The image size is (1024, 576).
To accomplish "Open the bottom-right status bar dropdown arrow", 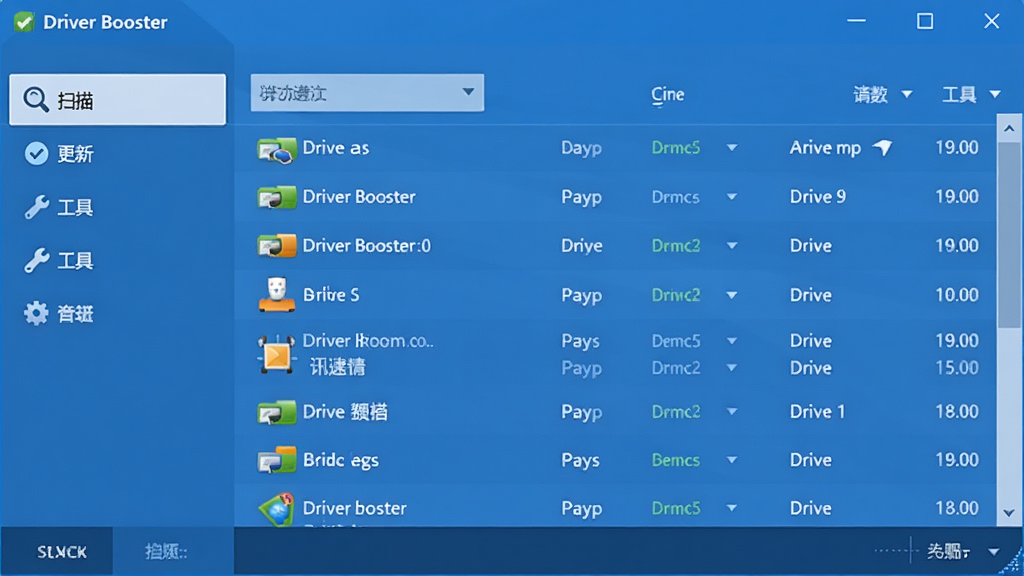I will tap(994, 552).
